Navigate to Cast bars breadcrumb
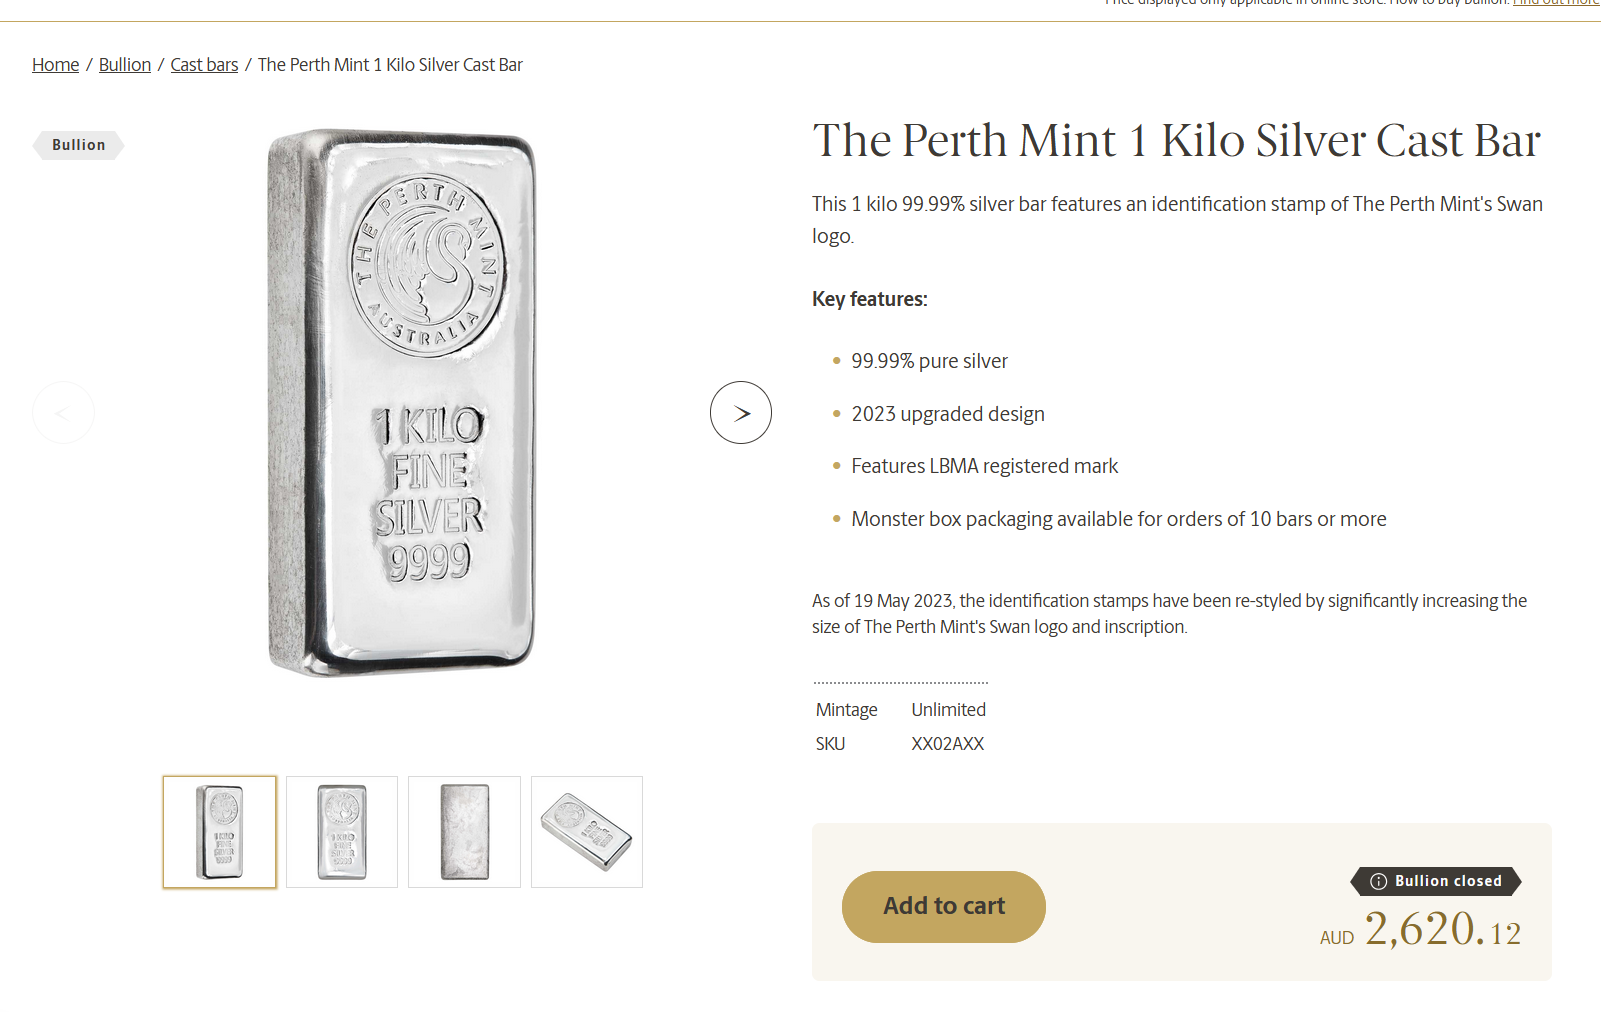The width and height of the screenshot is (1601, 1012). coord(204,65)
